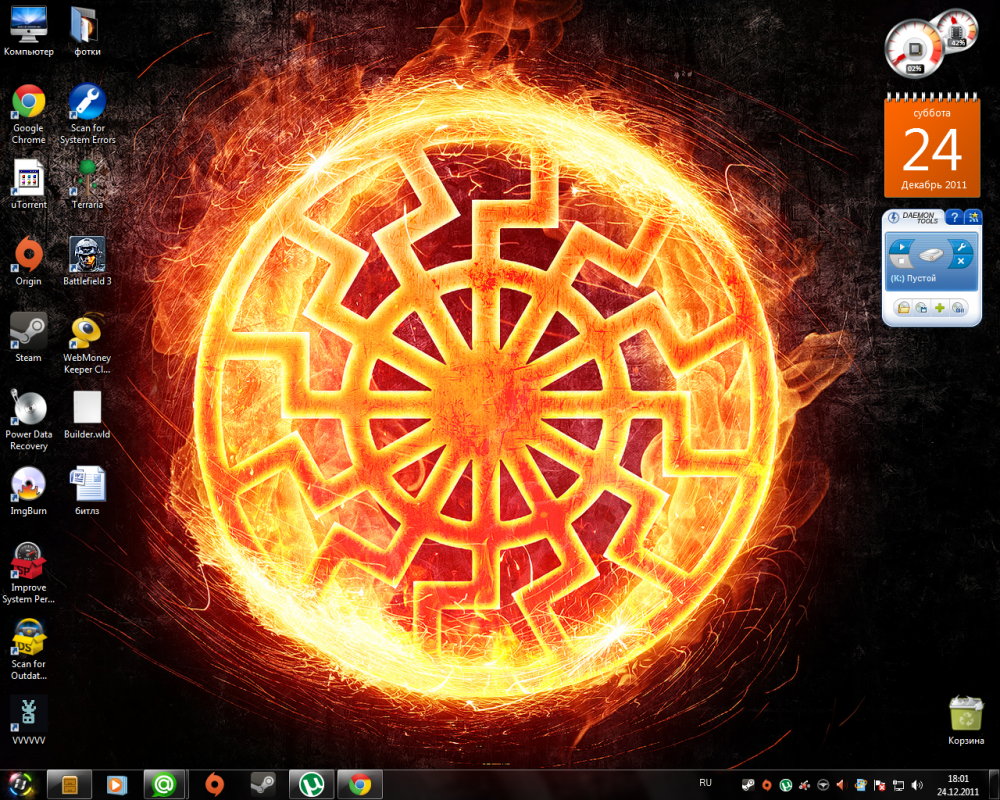Click the Steam tray icon
1000x800 pixels.
point(748,785)
